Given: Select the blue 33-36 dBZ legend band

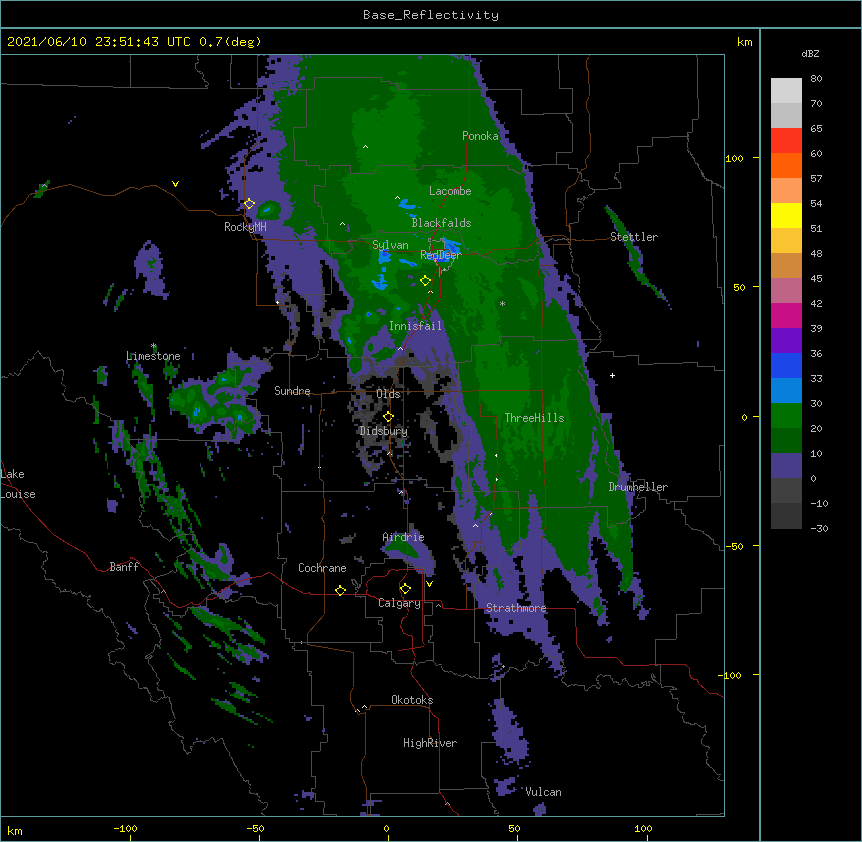Looking at the screenshot, I should point(786,365).
